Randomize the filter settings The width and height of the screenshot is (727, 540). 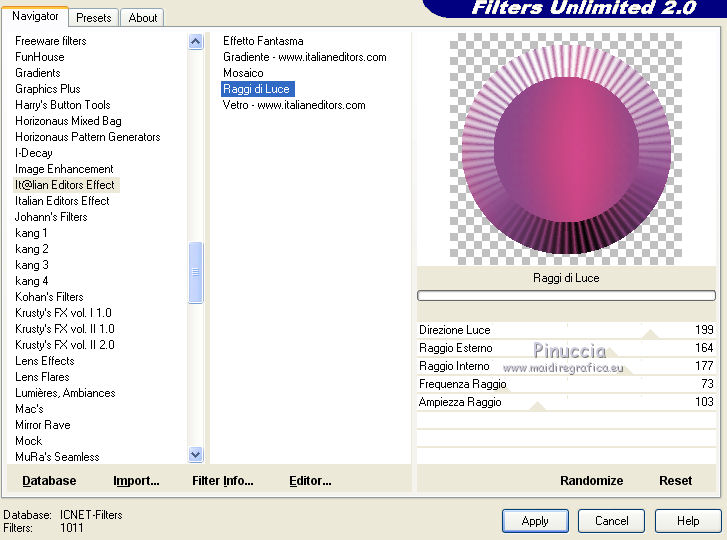point(592,481)
